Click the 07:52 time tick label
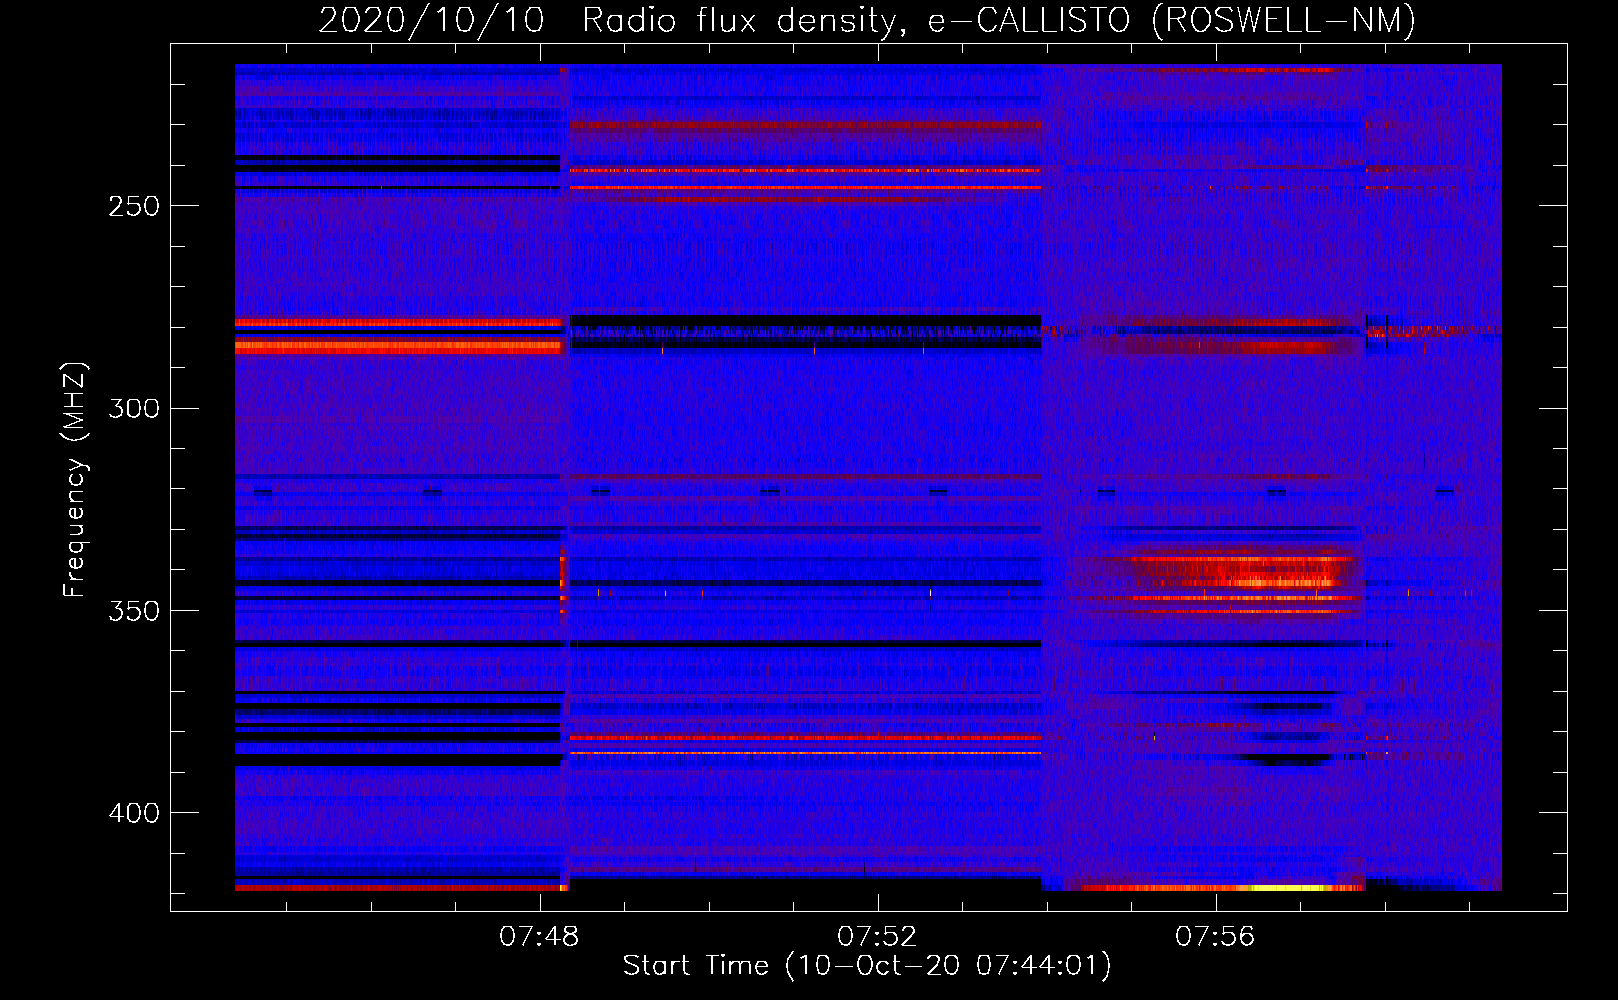 [x=877, y=937]
